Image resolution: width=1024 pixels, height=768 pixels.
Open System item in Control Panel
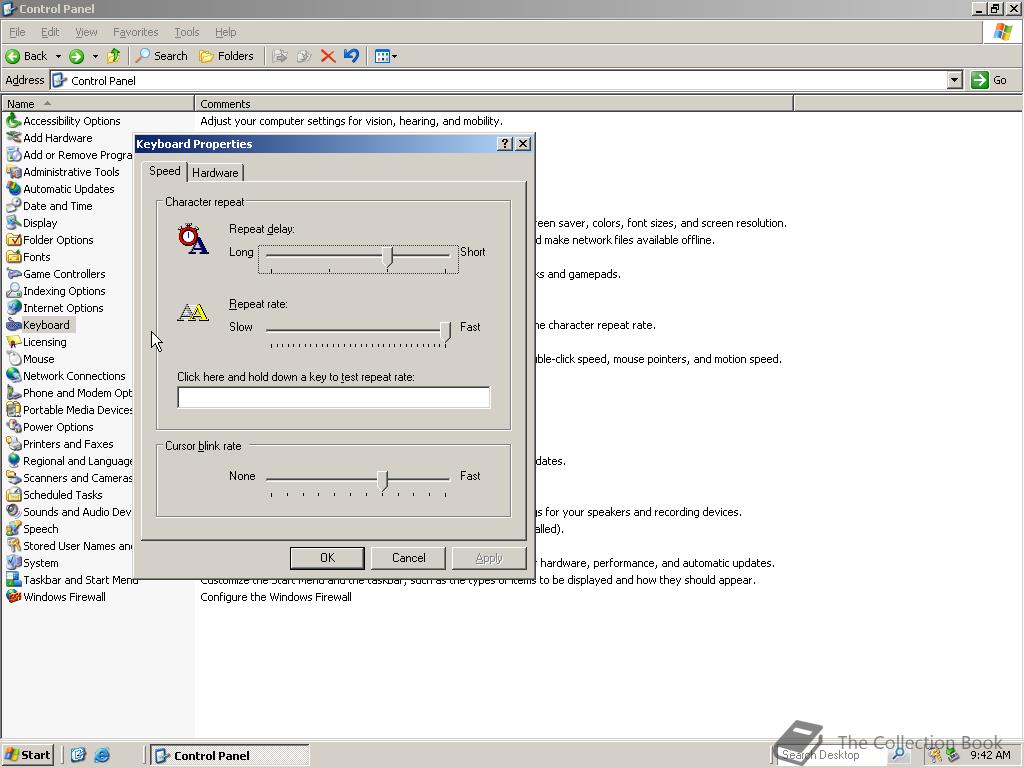[32, 562]
